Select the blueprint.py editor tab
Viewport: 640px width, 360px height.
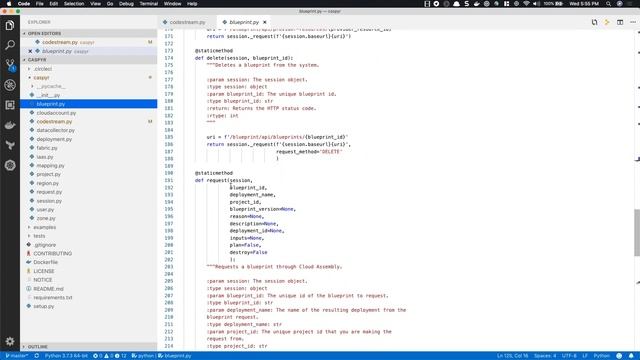(244, 22)
